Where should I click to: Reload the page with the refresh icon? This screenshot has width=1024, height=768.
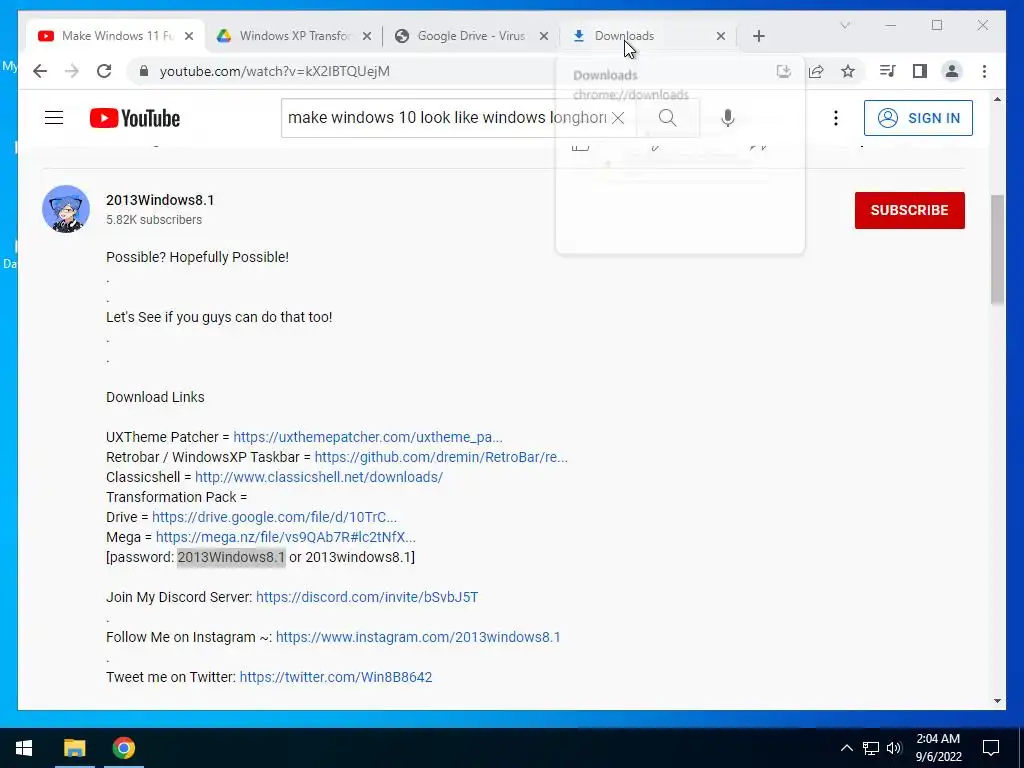coord(104,71)
